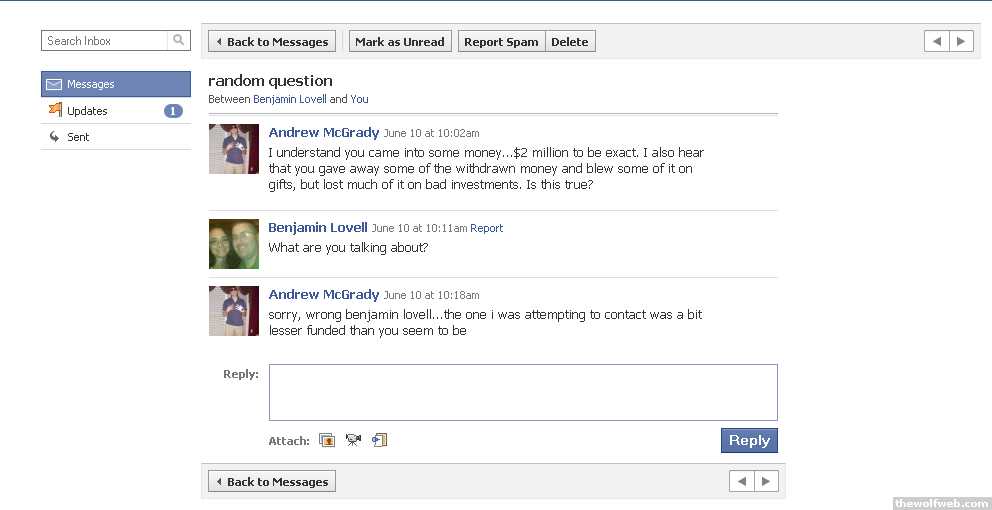992x510 pixels.
Task: Open Benjamin Lovell's profile from subtitle
Action: click(290, 99)
